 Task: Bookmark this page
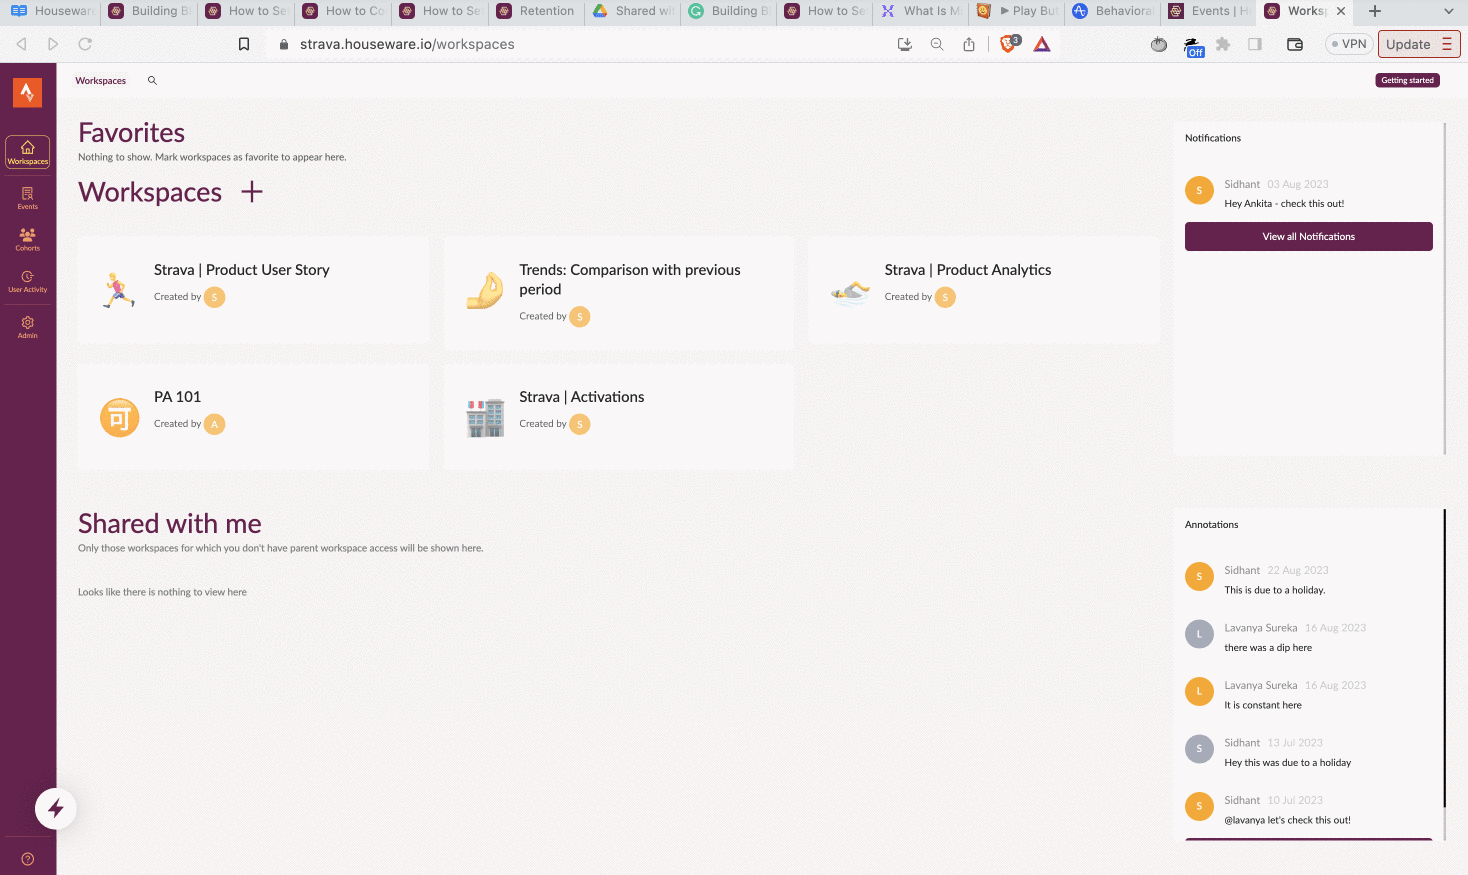click(243, 44)
